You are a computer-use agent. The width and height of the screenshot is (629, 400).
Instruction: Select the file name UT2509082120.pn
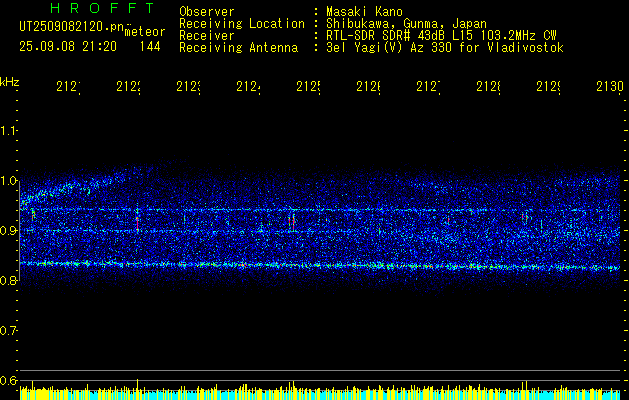point(72,27)
